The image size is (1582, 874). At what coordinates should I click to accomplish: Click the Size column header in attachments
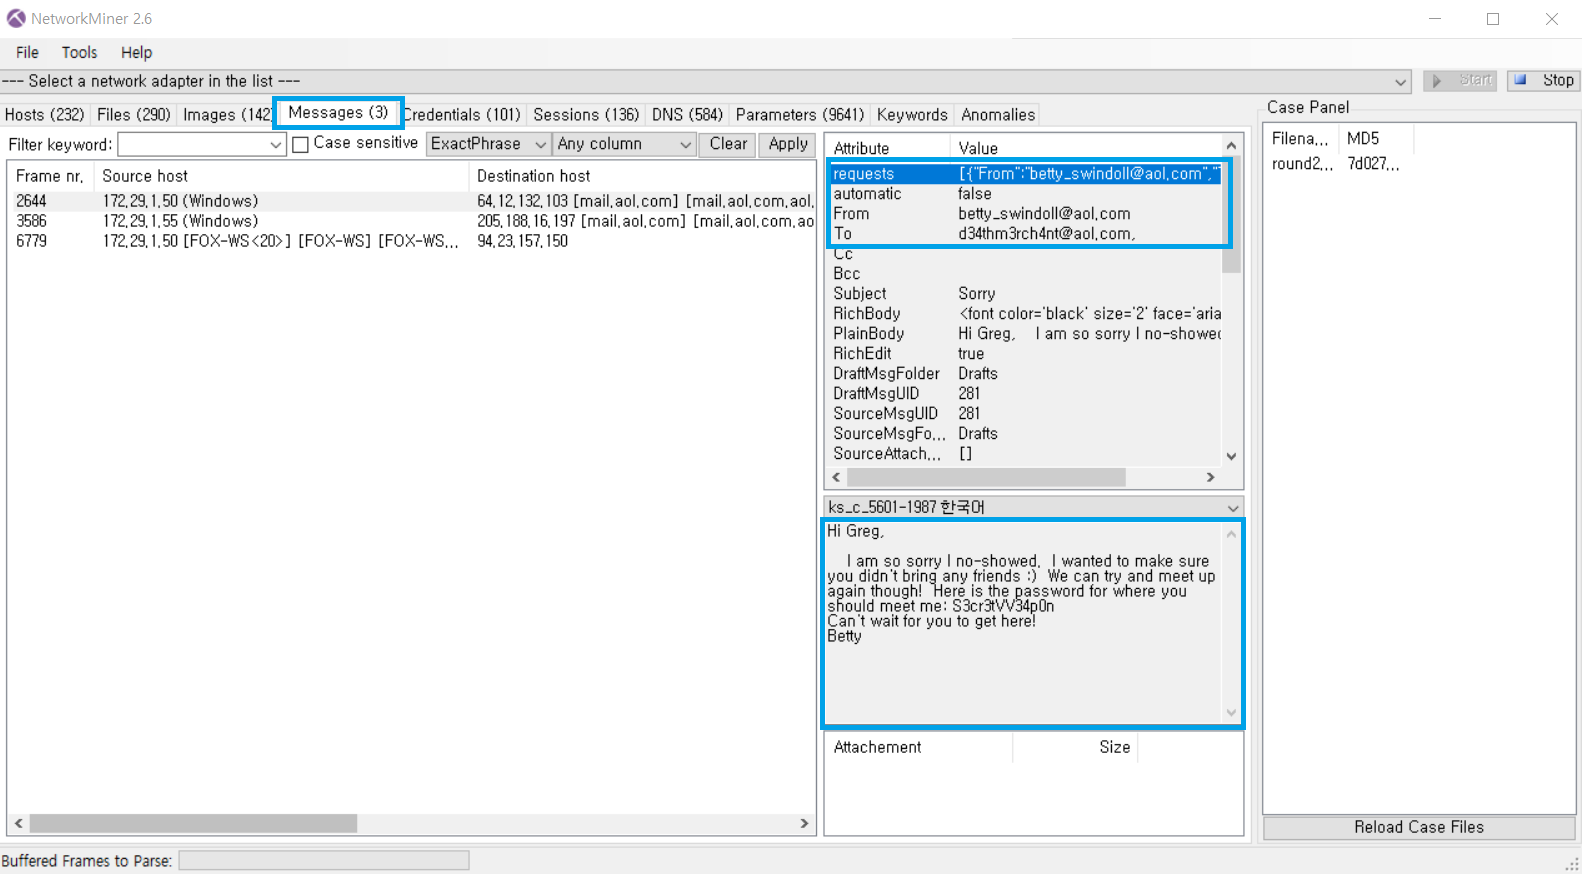click(1075, 747)
